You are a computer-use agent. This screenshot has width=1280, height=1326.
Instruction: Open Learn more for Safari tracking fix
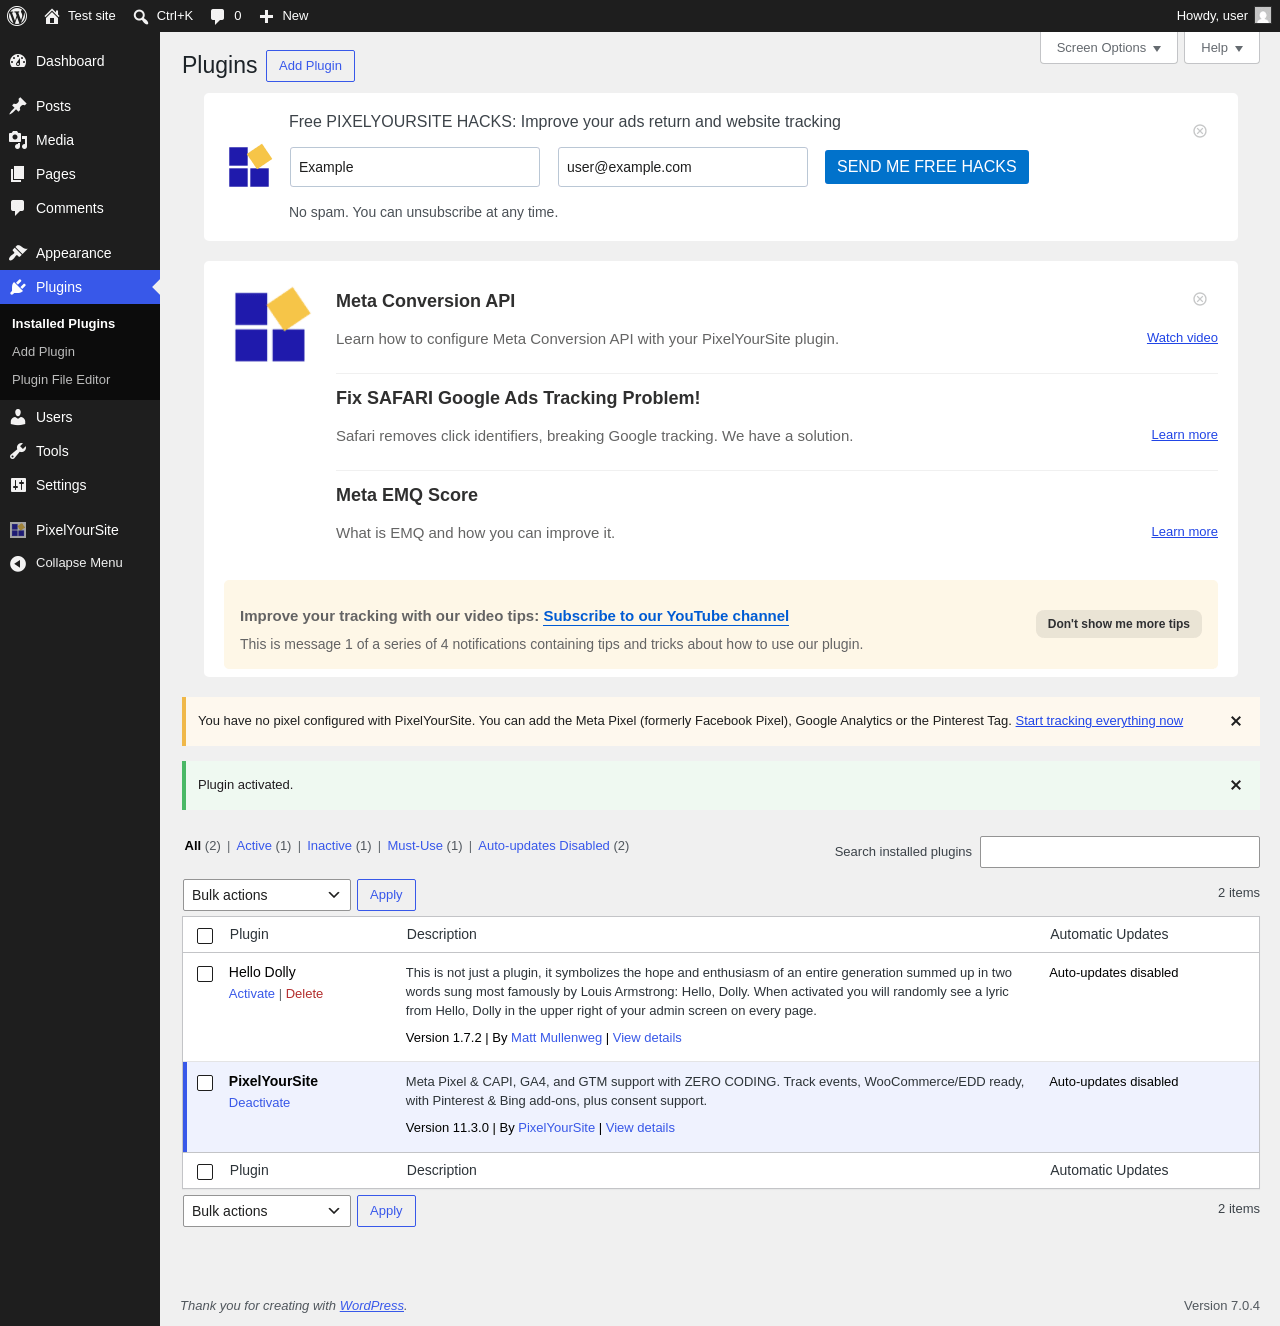(1184, 435)
